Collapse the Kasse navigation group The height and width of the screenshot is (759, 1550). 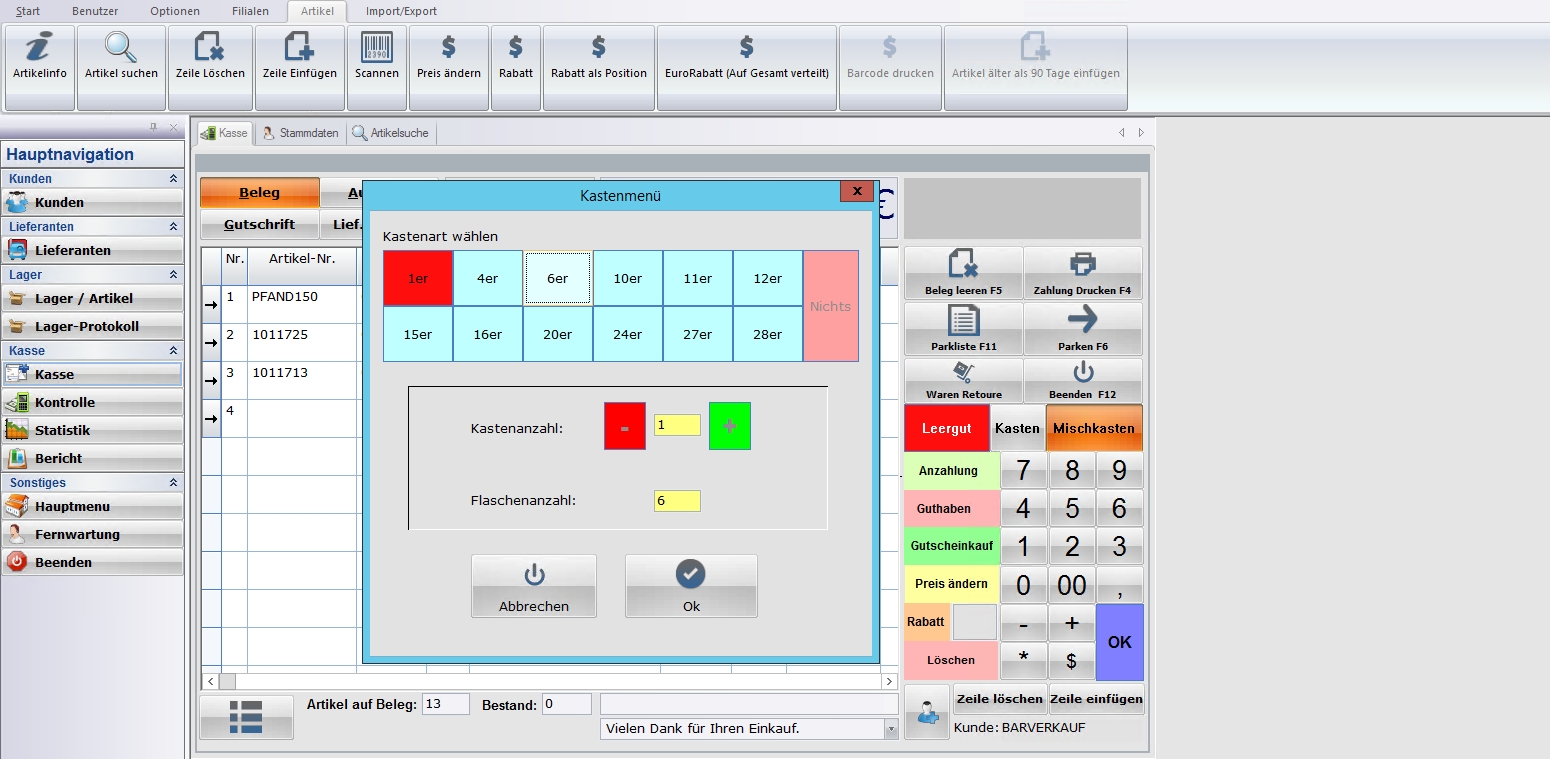(x=173, y=351)
